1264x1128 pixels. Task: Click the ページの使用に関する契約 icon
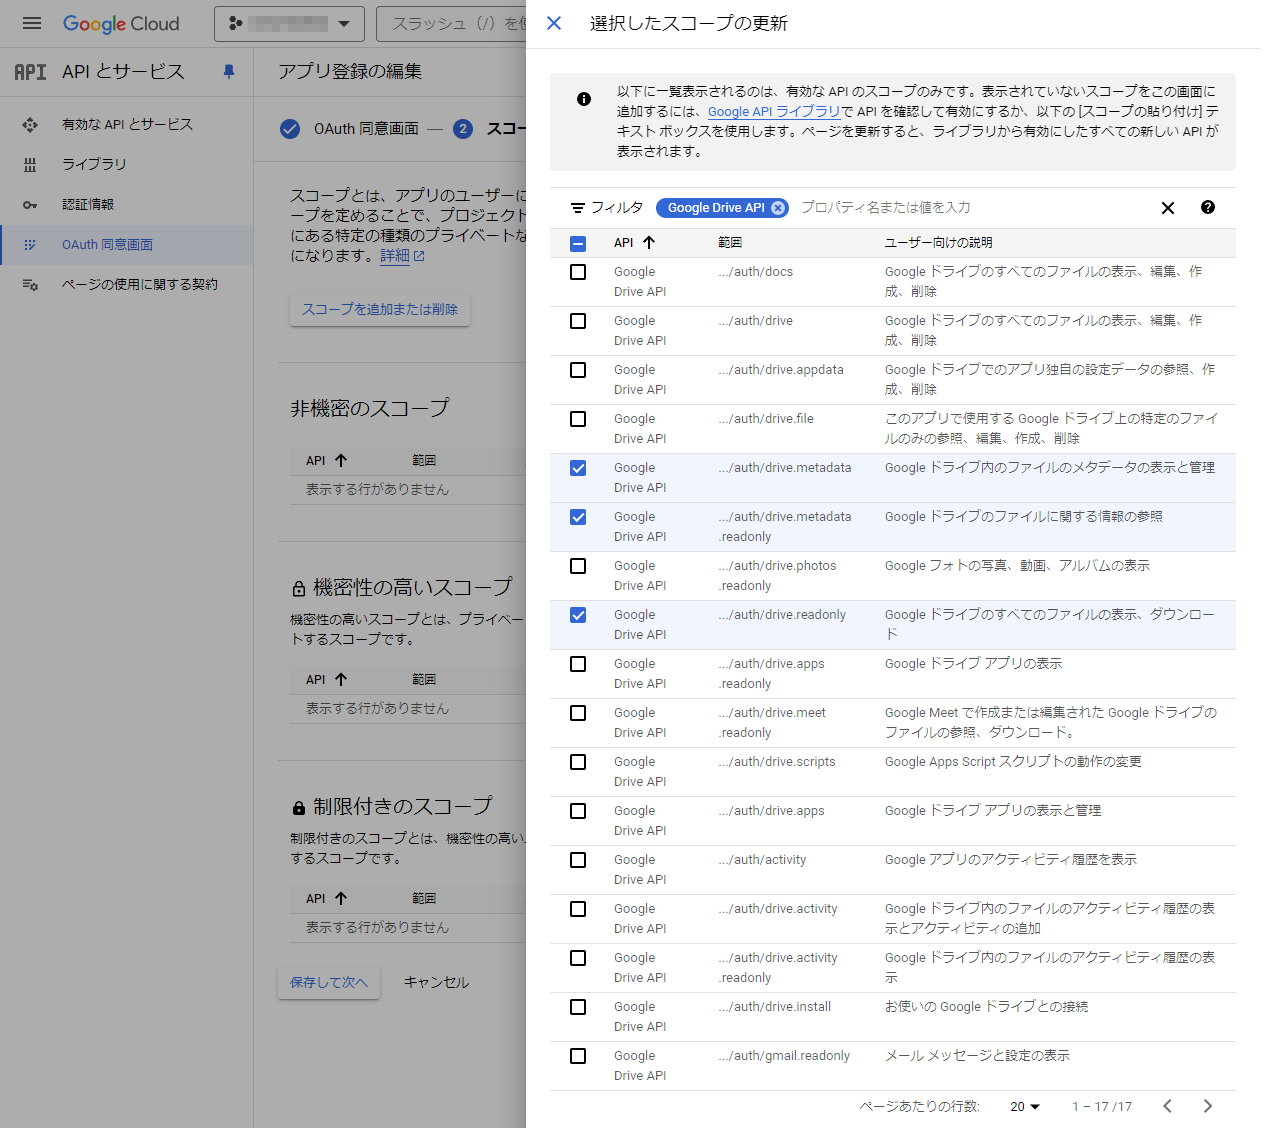30,284
